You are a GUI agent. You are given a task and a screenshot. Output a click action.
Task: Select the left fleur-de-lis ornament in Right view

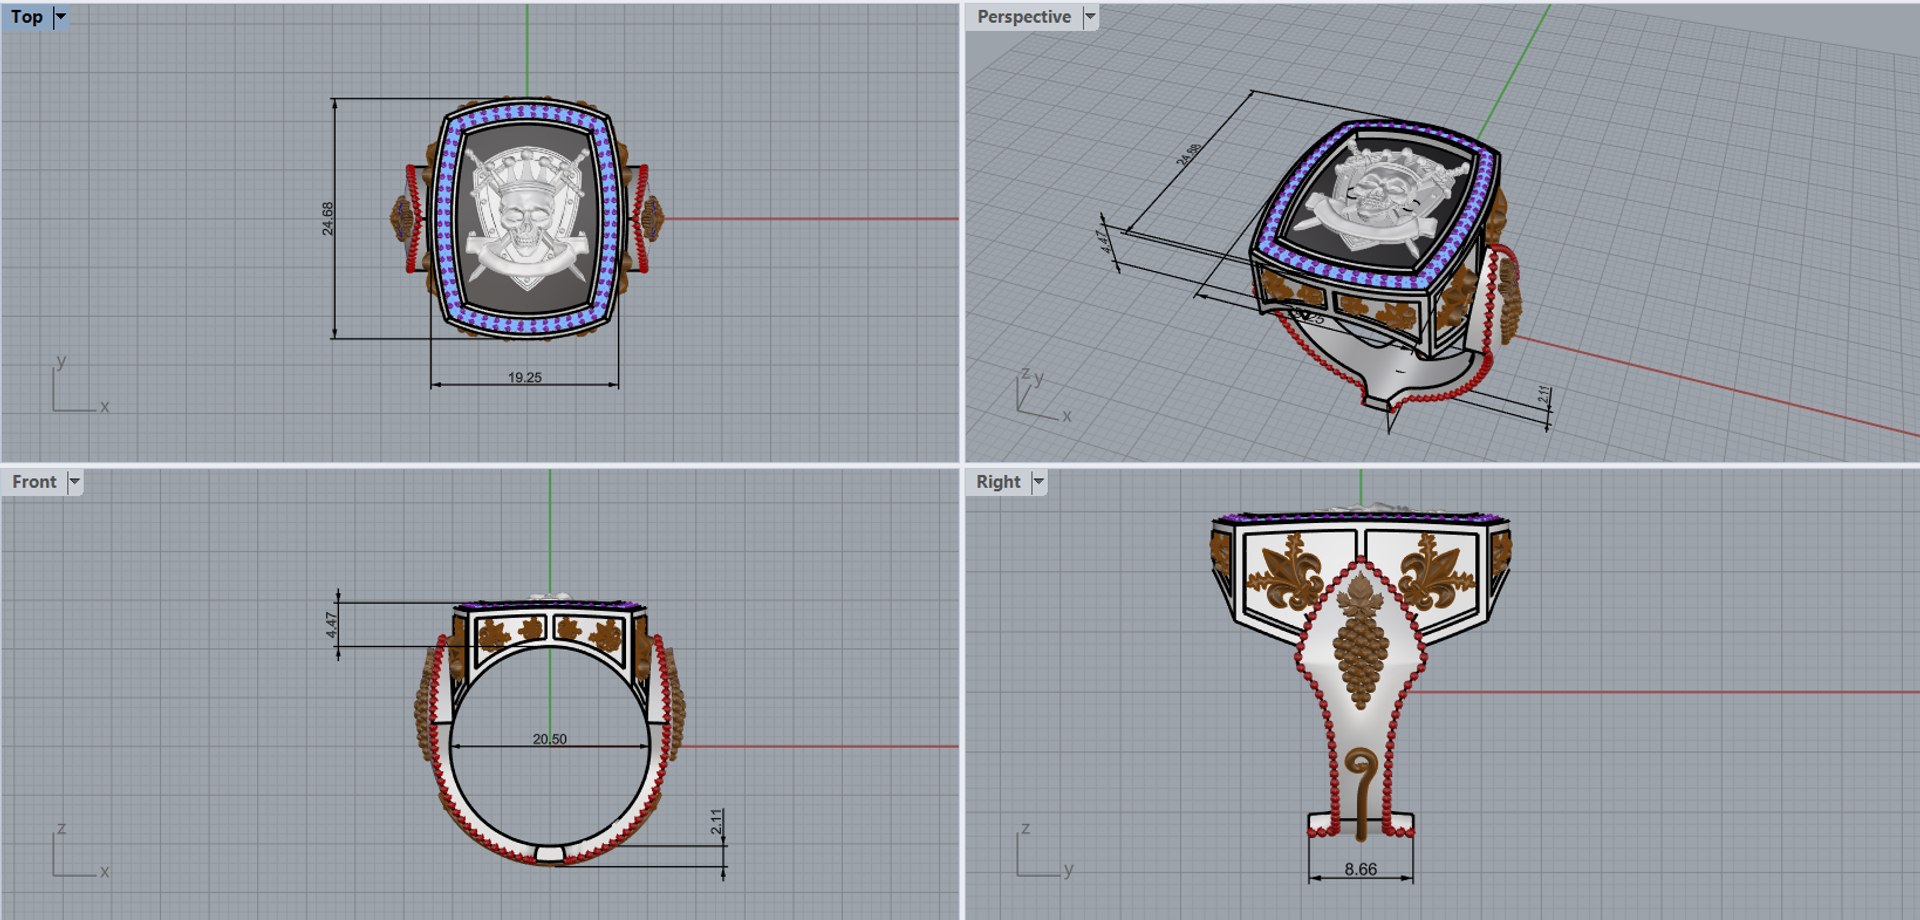click(x=1286, y=574)
